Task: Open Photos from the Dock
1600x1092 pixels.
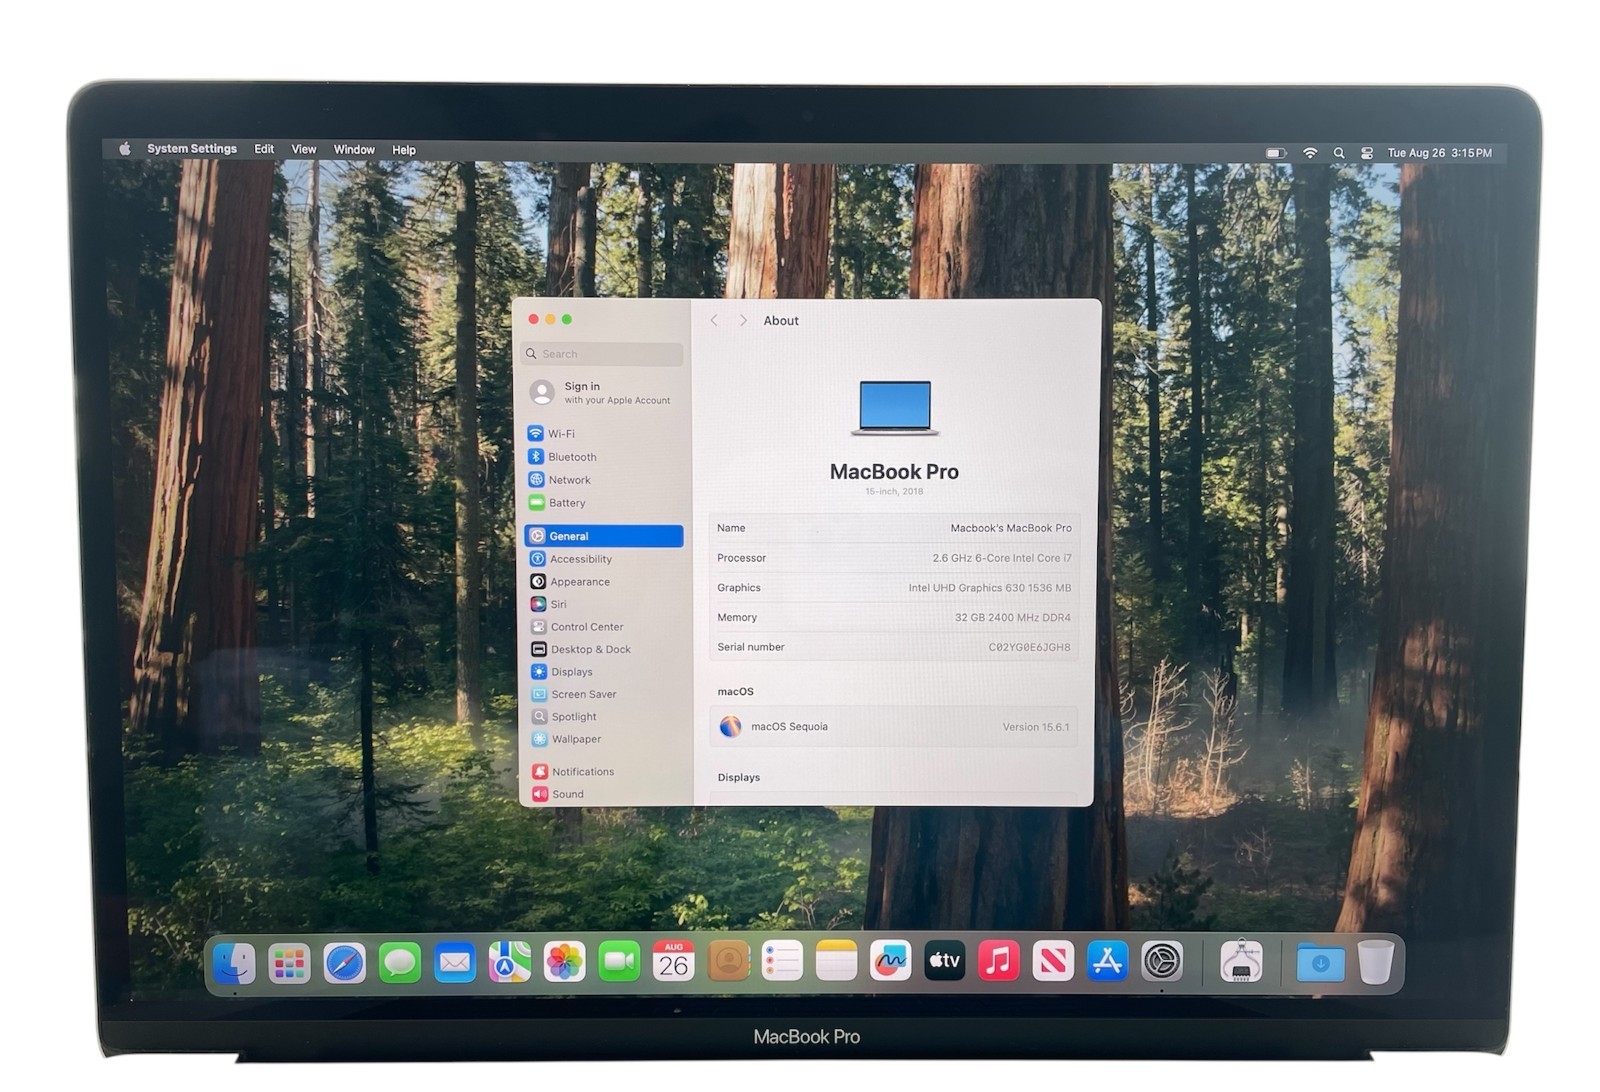Action: tap(565, 963)
